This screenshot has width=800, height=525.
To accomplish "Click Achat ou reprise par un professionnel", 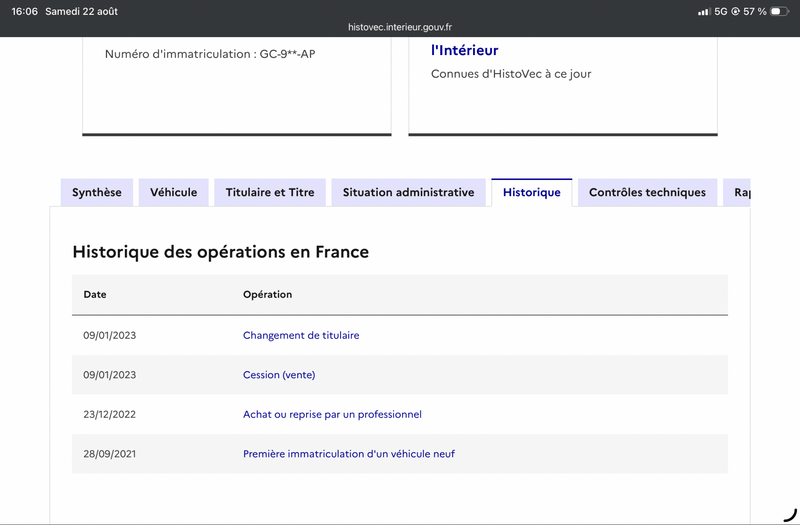I will coord(332,414).
